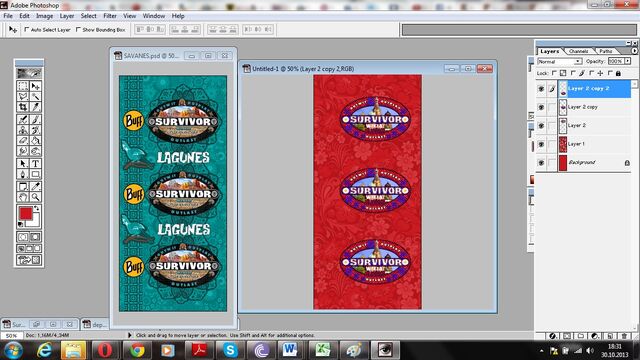Select the Eraser tool
640x360 pixels.
23,141
